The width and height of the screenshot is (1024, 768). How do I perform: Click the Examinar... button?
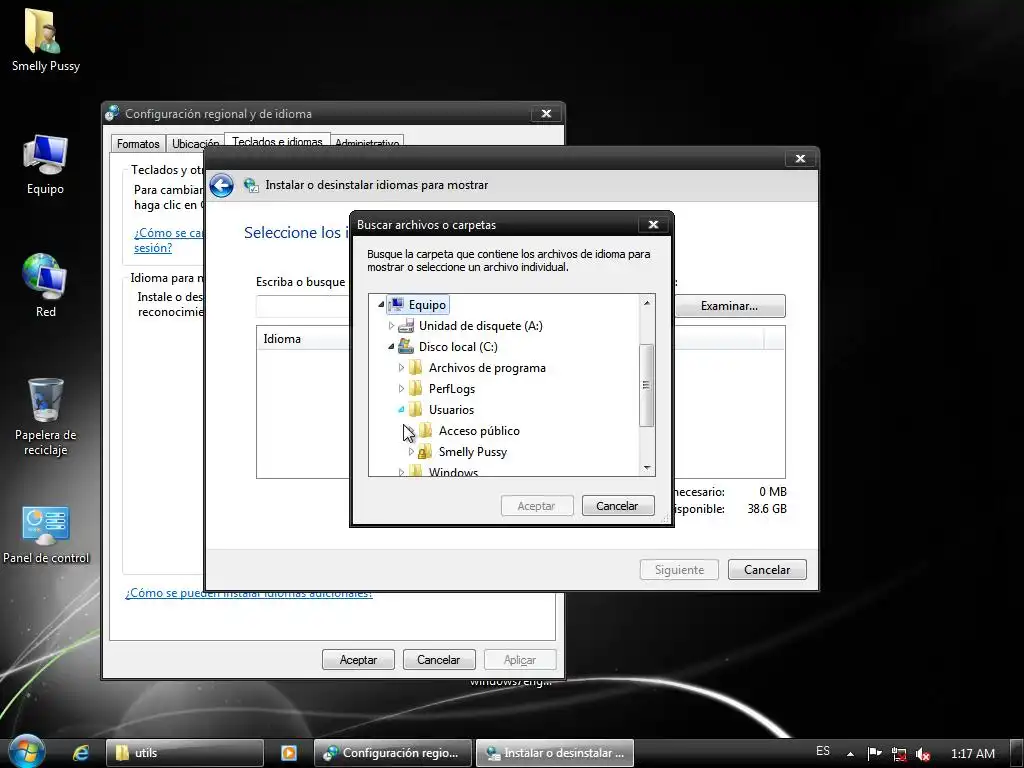coord(729,306)
